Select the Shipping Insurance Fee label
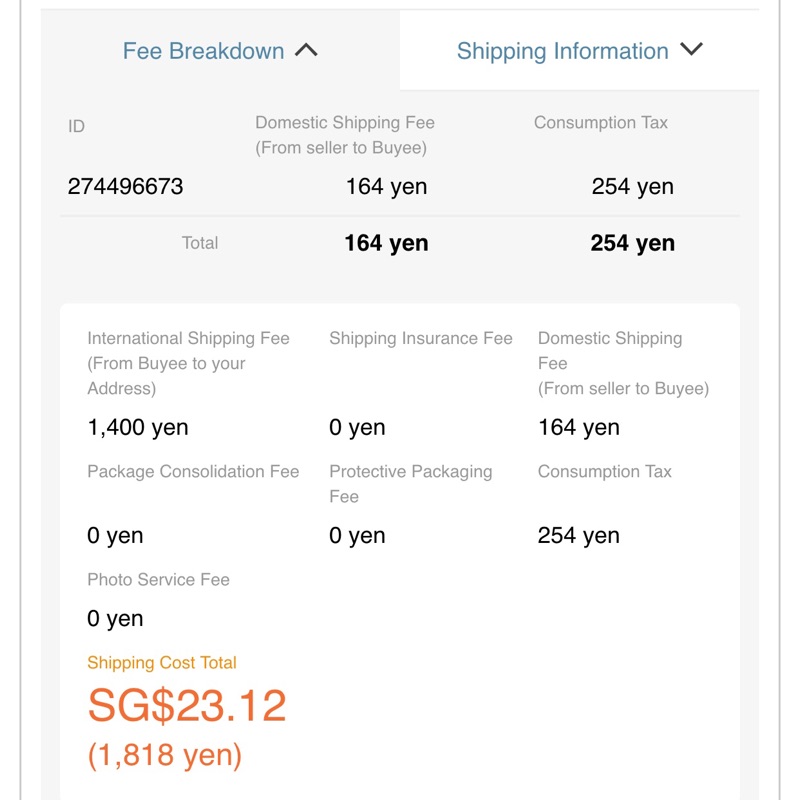 click(x=420, y=339)
